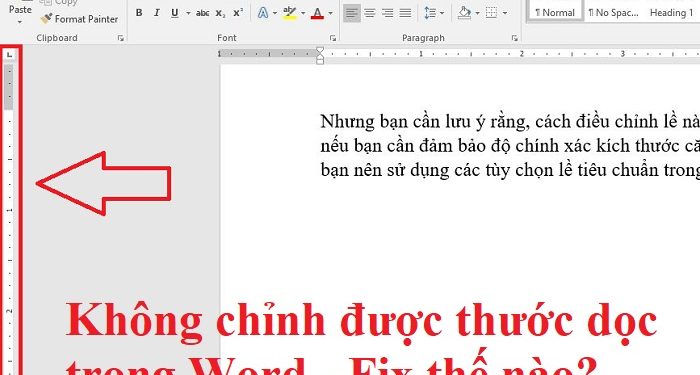Open the Clipboard dialog launcher
The image size is (700, 375).
[x=121, y=38]
